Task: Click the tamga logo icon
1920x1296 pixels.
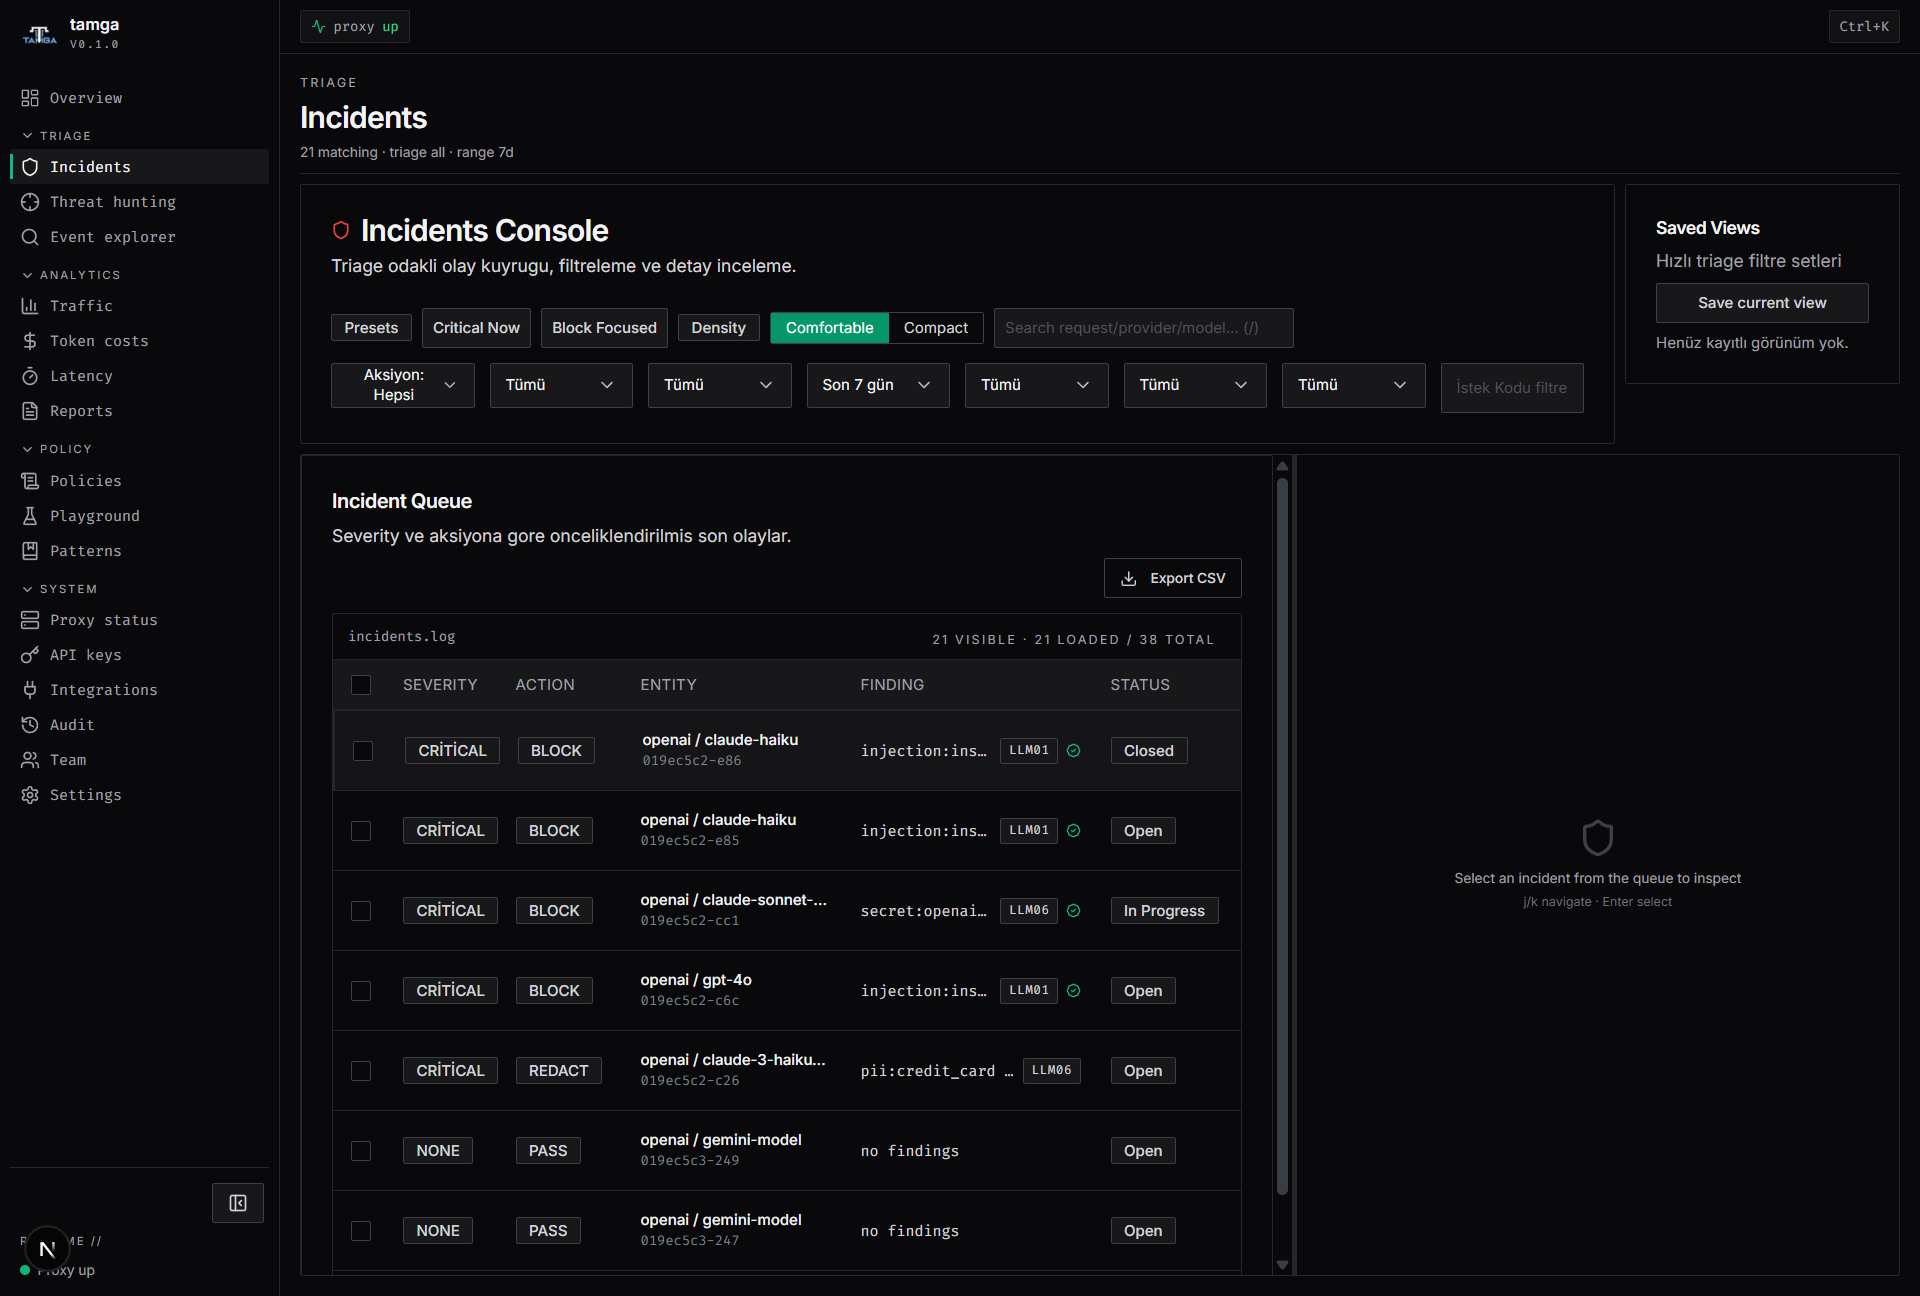Action: (x=40, y=35)
